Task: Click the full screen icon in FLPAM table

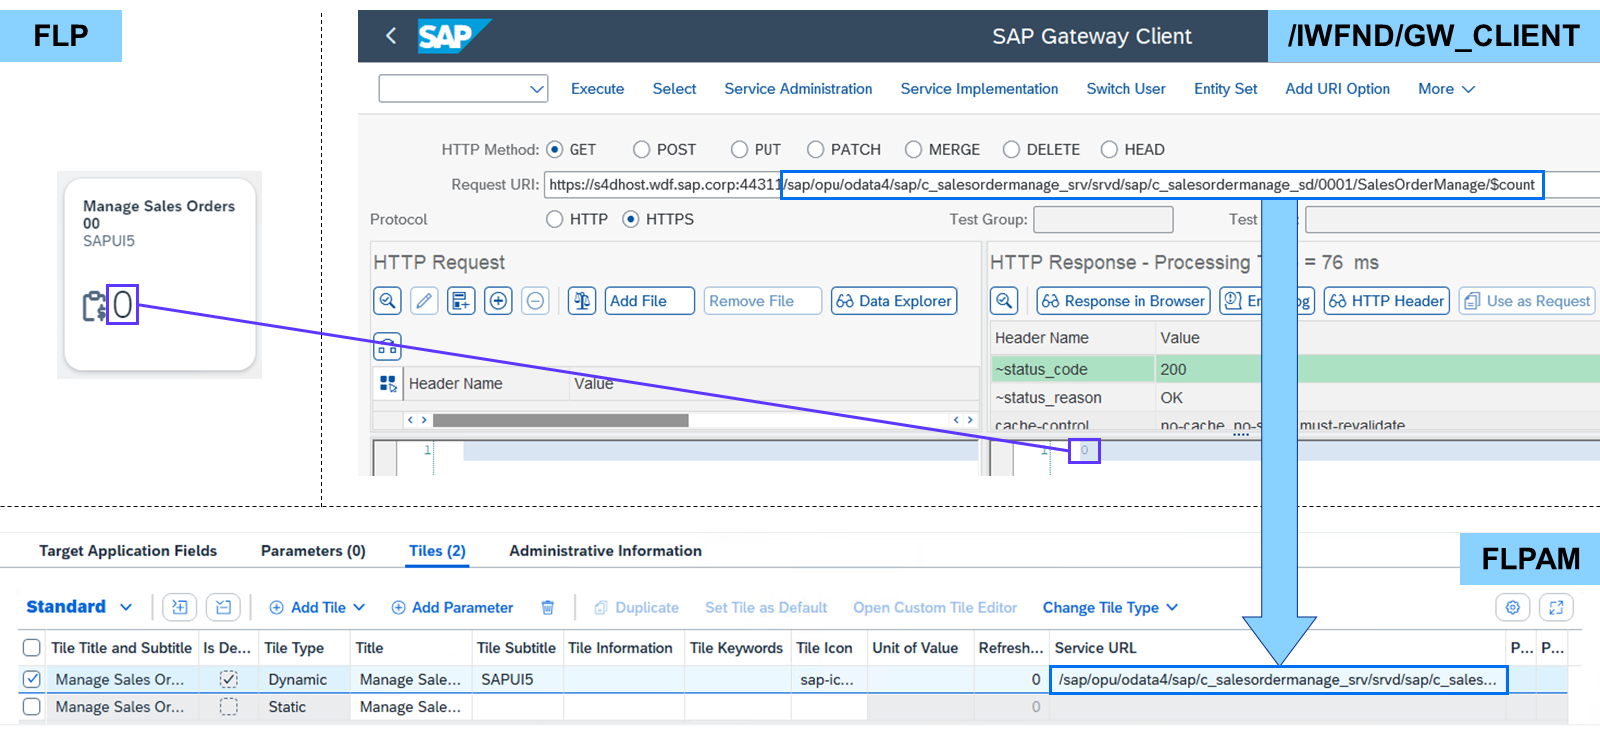Action: [1556, 607]
